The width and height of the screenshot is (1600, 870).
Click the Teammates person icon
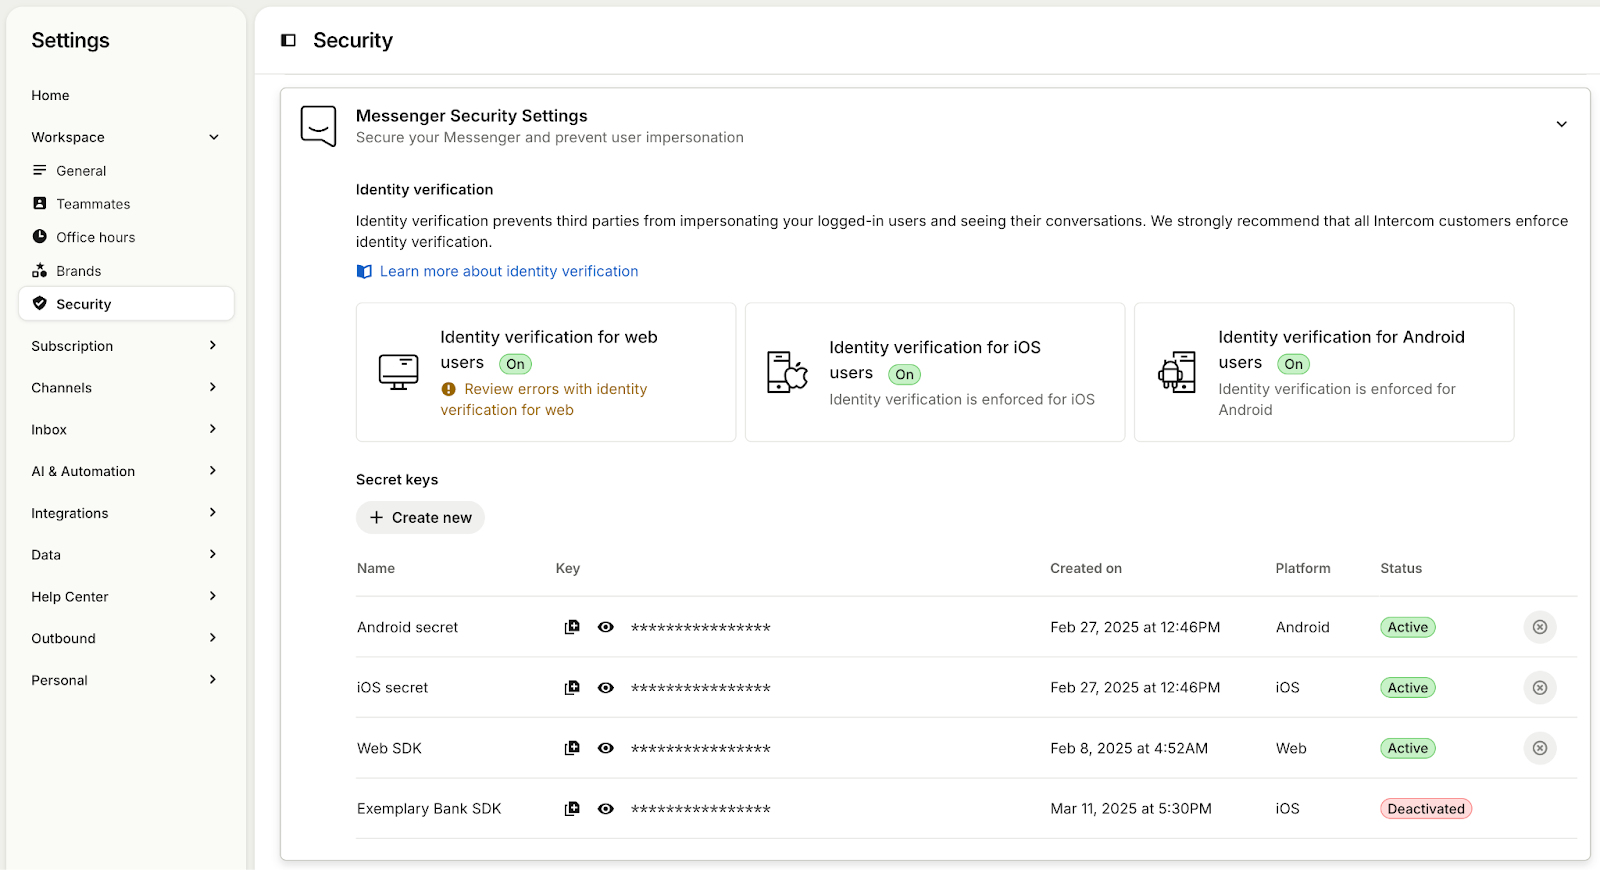click(40, 203)
